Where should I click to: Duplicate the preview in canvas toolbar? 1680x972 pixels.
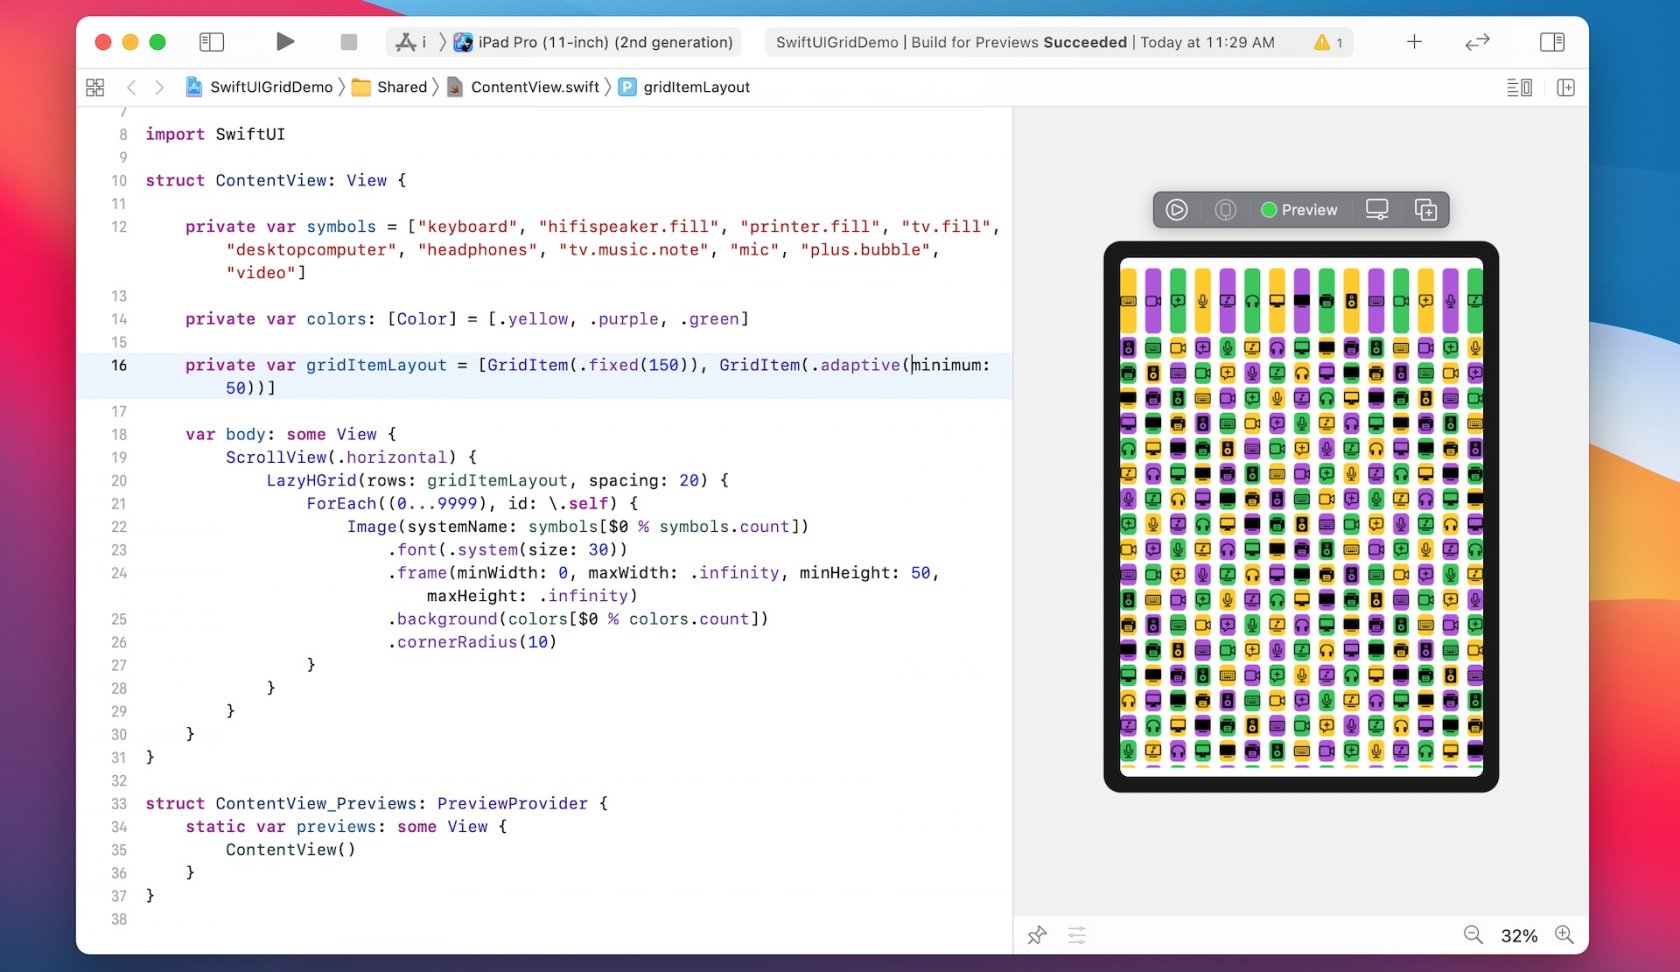tap(1425, 210)
